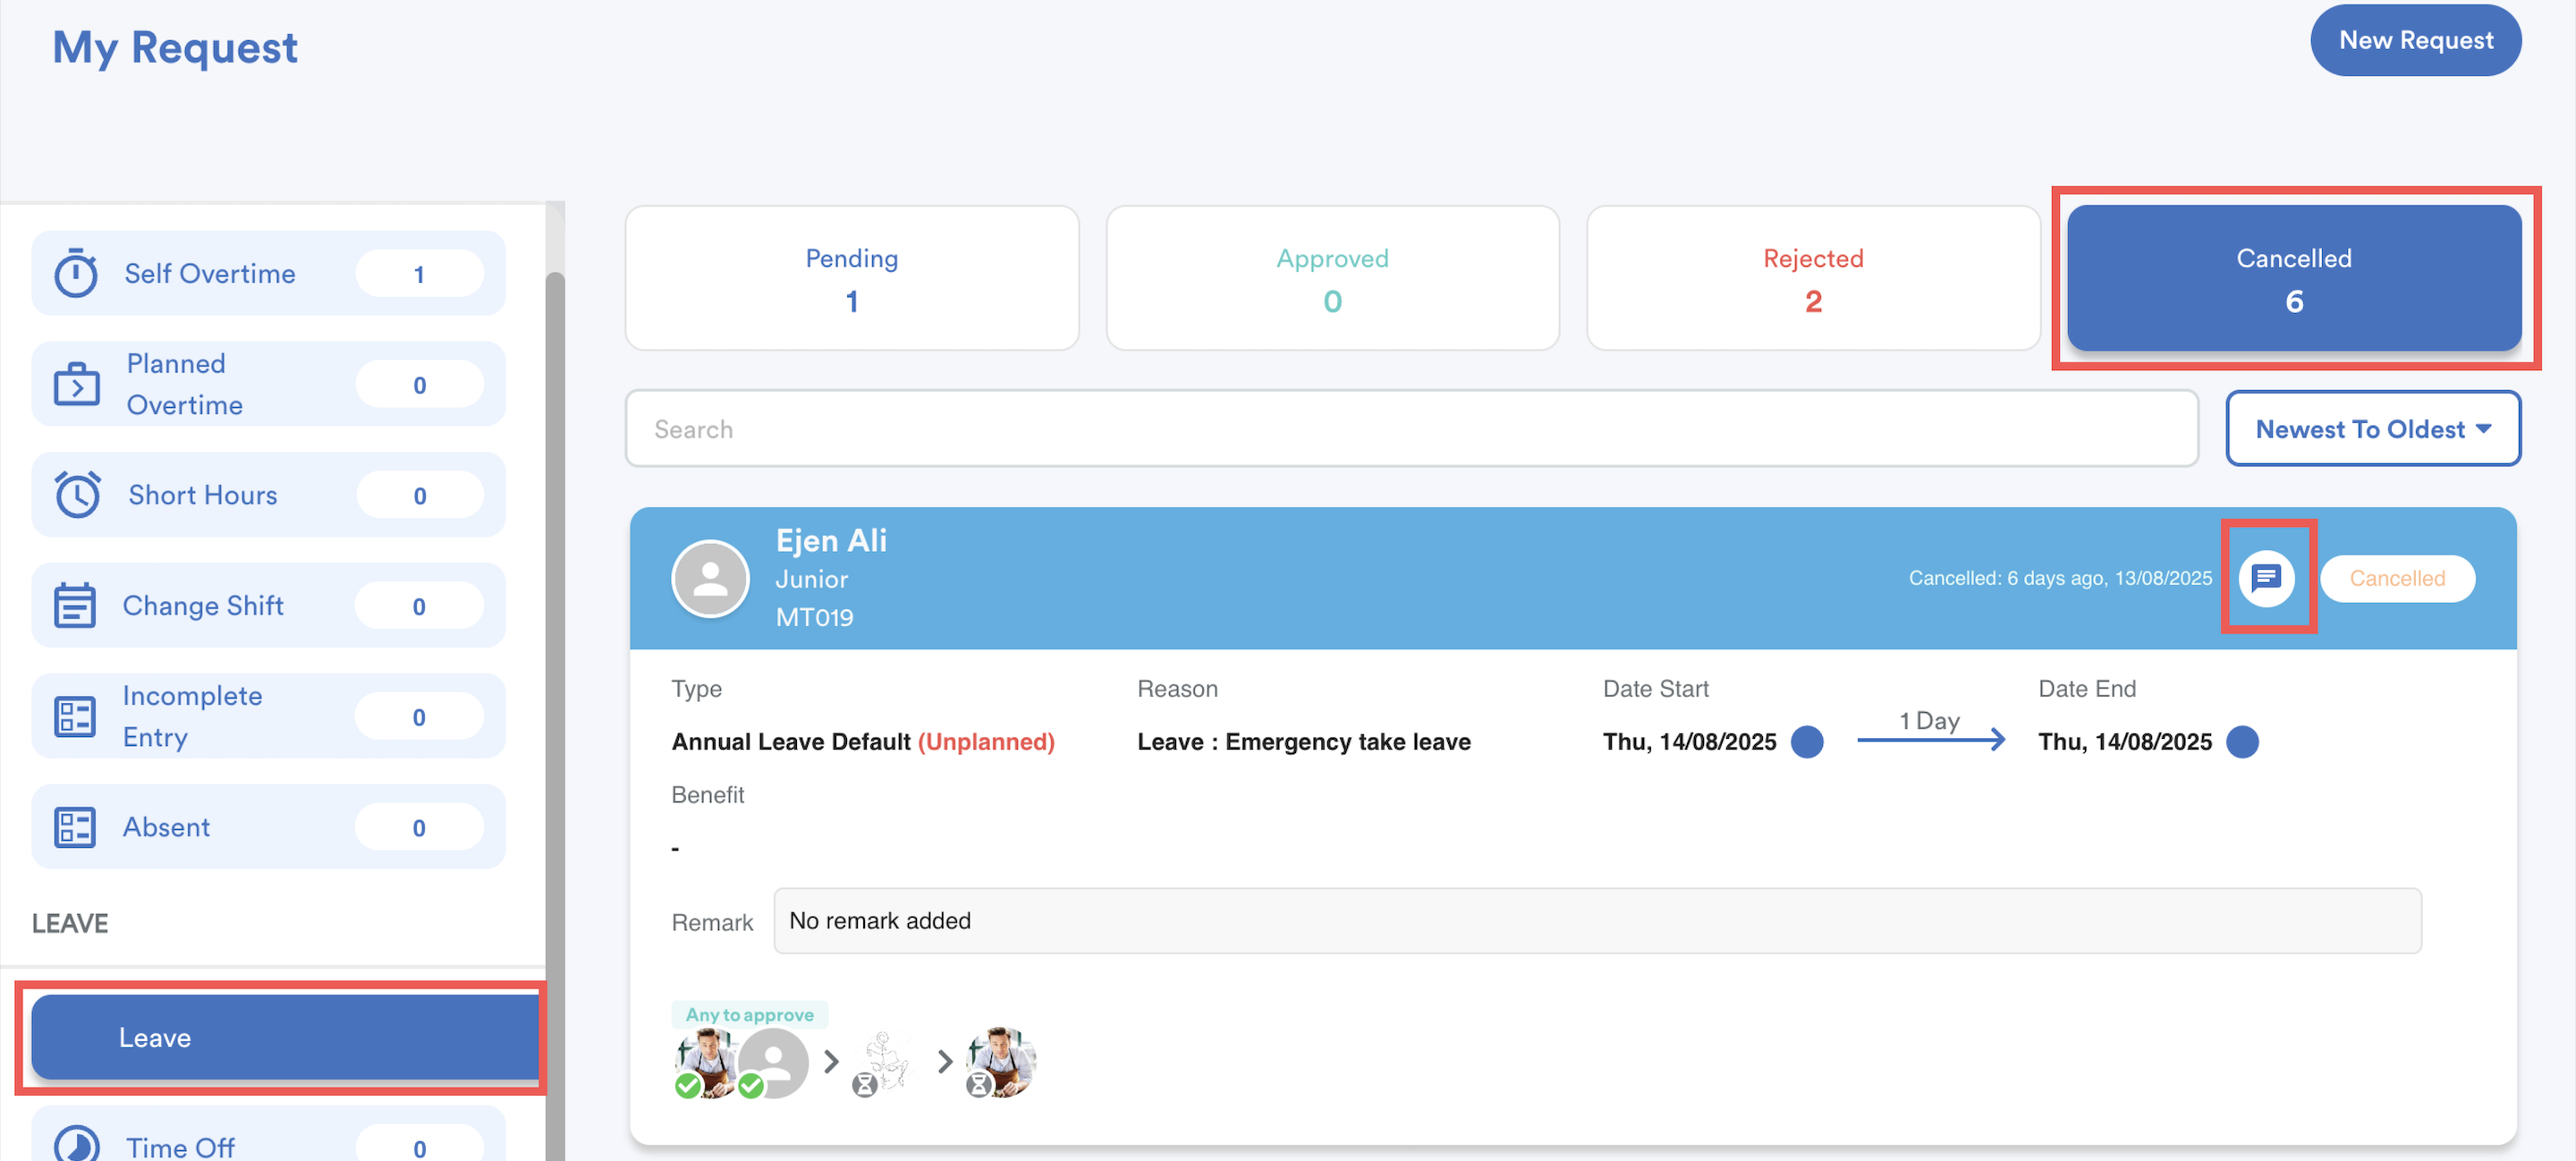Image resolution: width=2576 pixels, height=1161 pixels.
Task: Click the New Request button
Action: coord(2415,40)
